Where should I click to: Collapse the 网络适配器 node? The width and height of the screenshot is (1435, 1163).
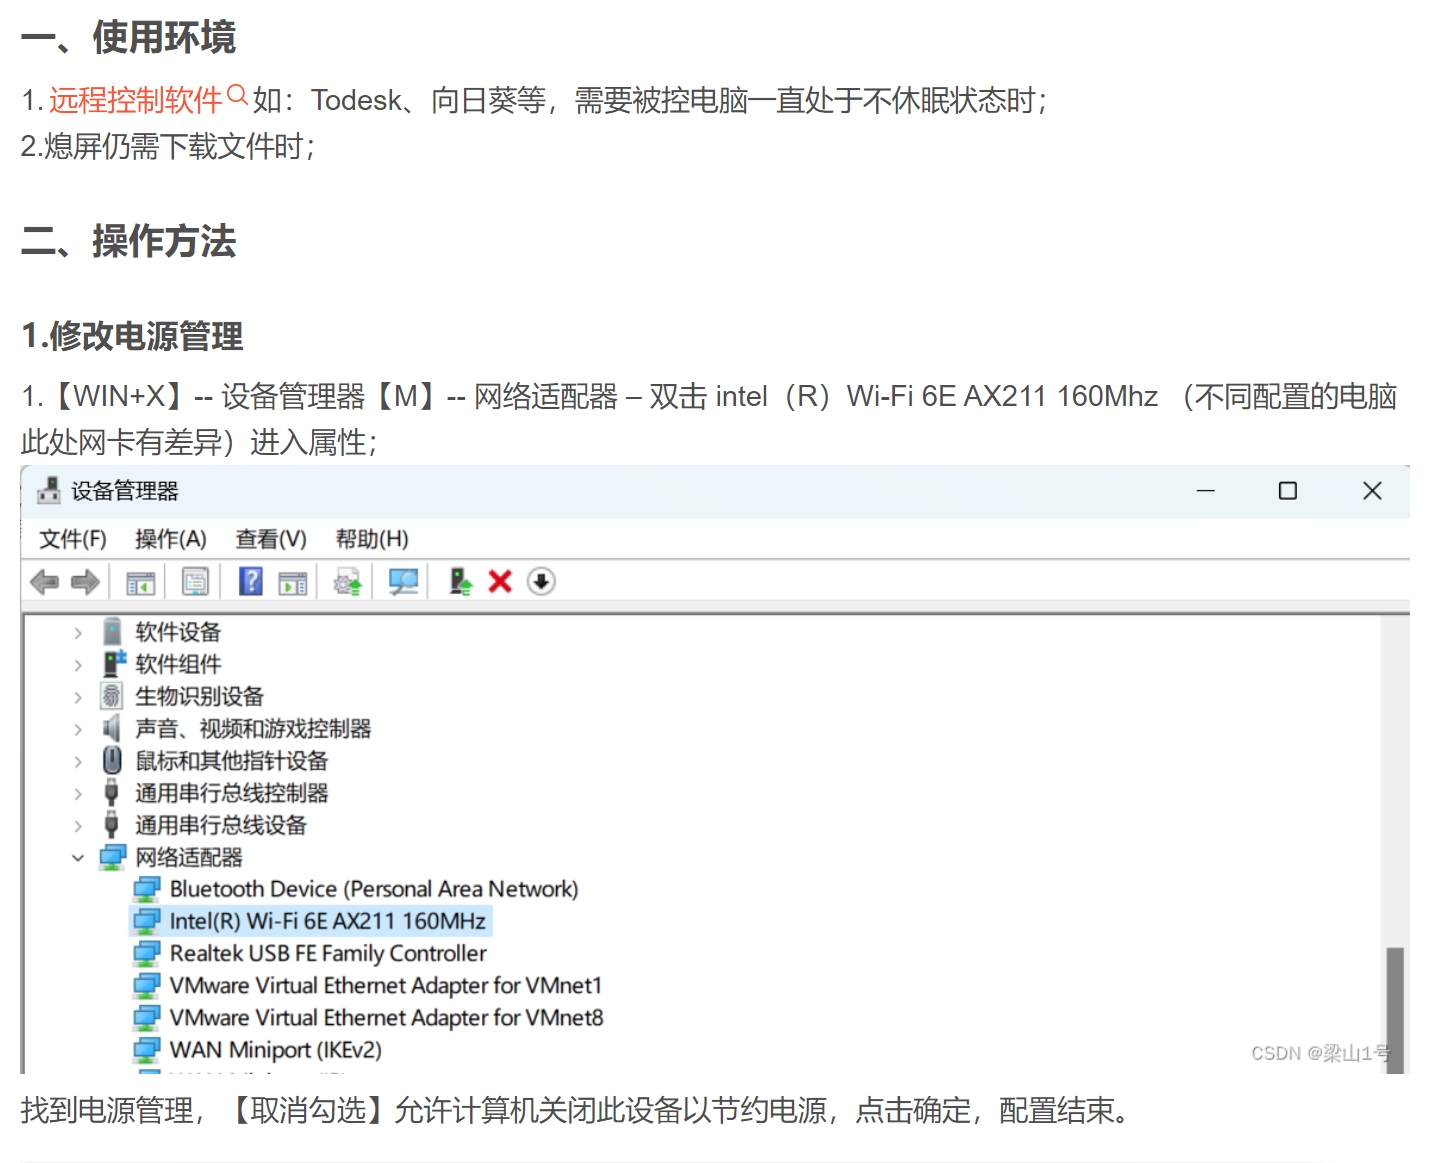pyautogui.click(x=78, y=857)
